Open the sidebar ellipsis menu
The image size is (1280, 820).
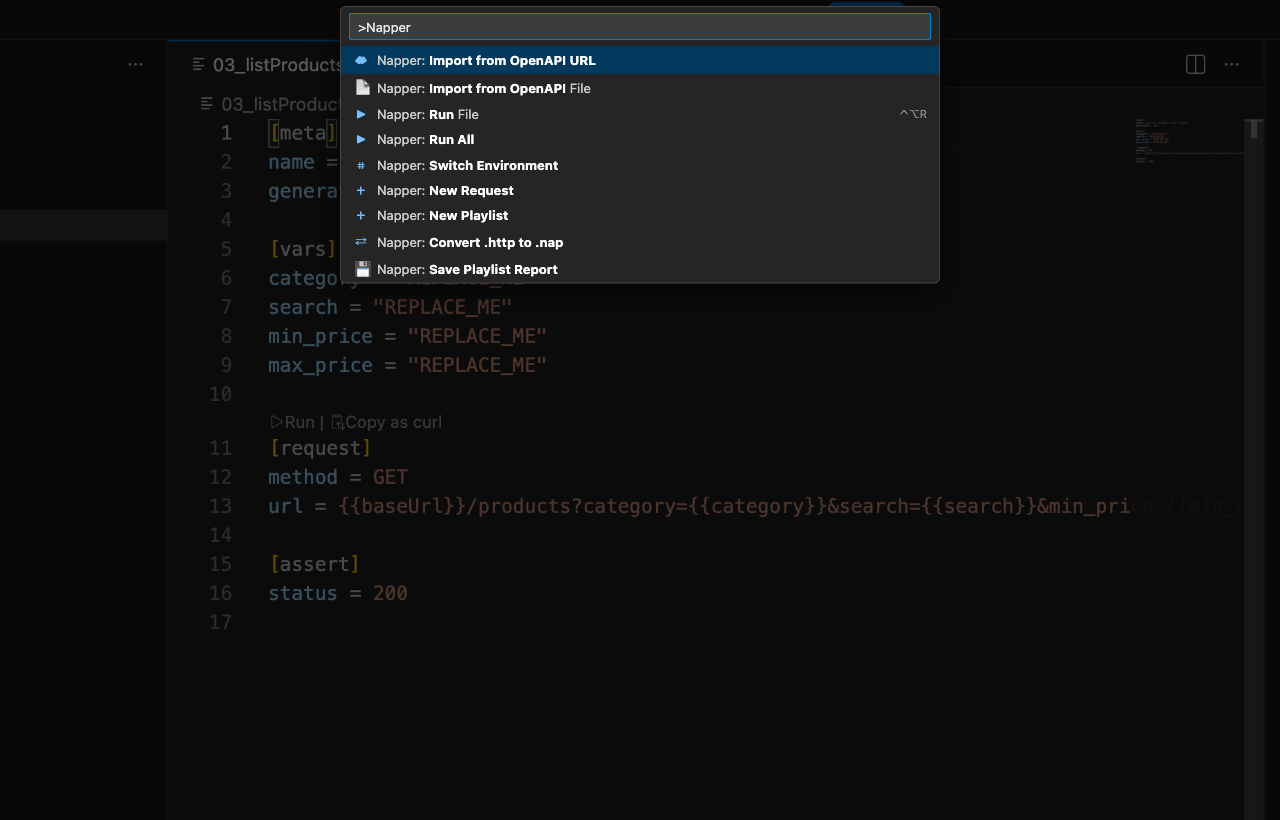[x=135, y=64]
